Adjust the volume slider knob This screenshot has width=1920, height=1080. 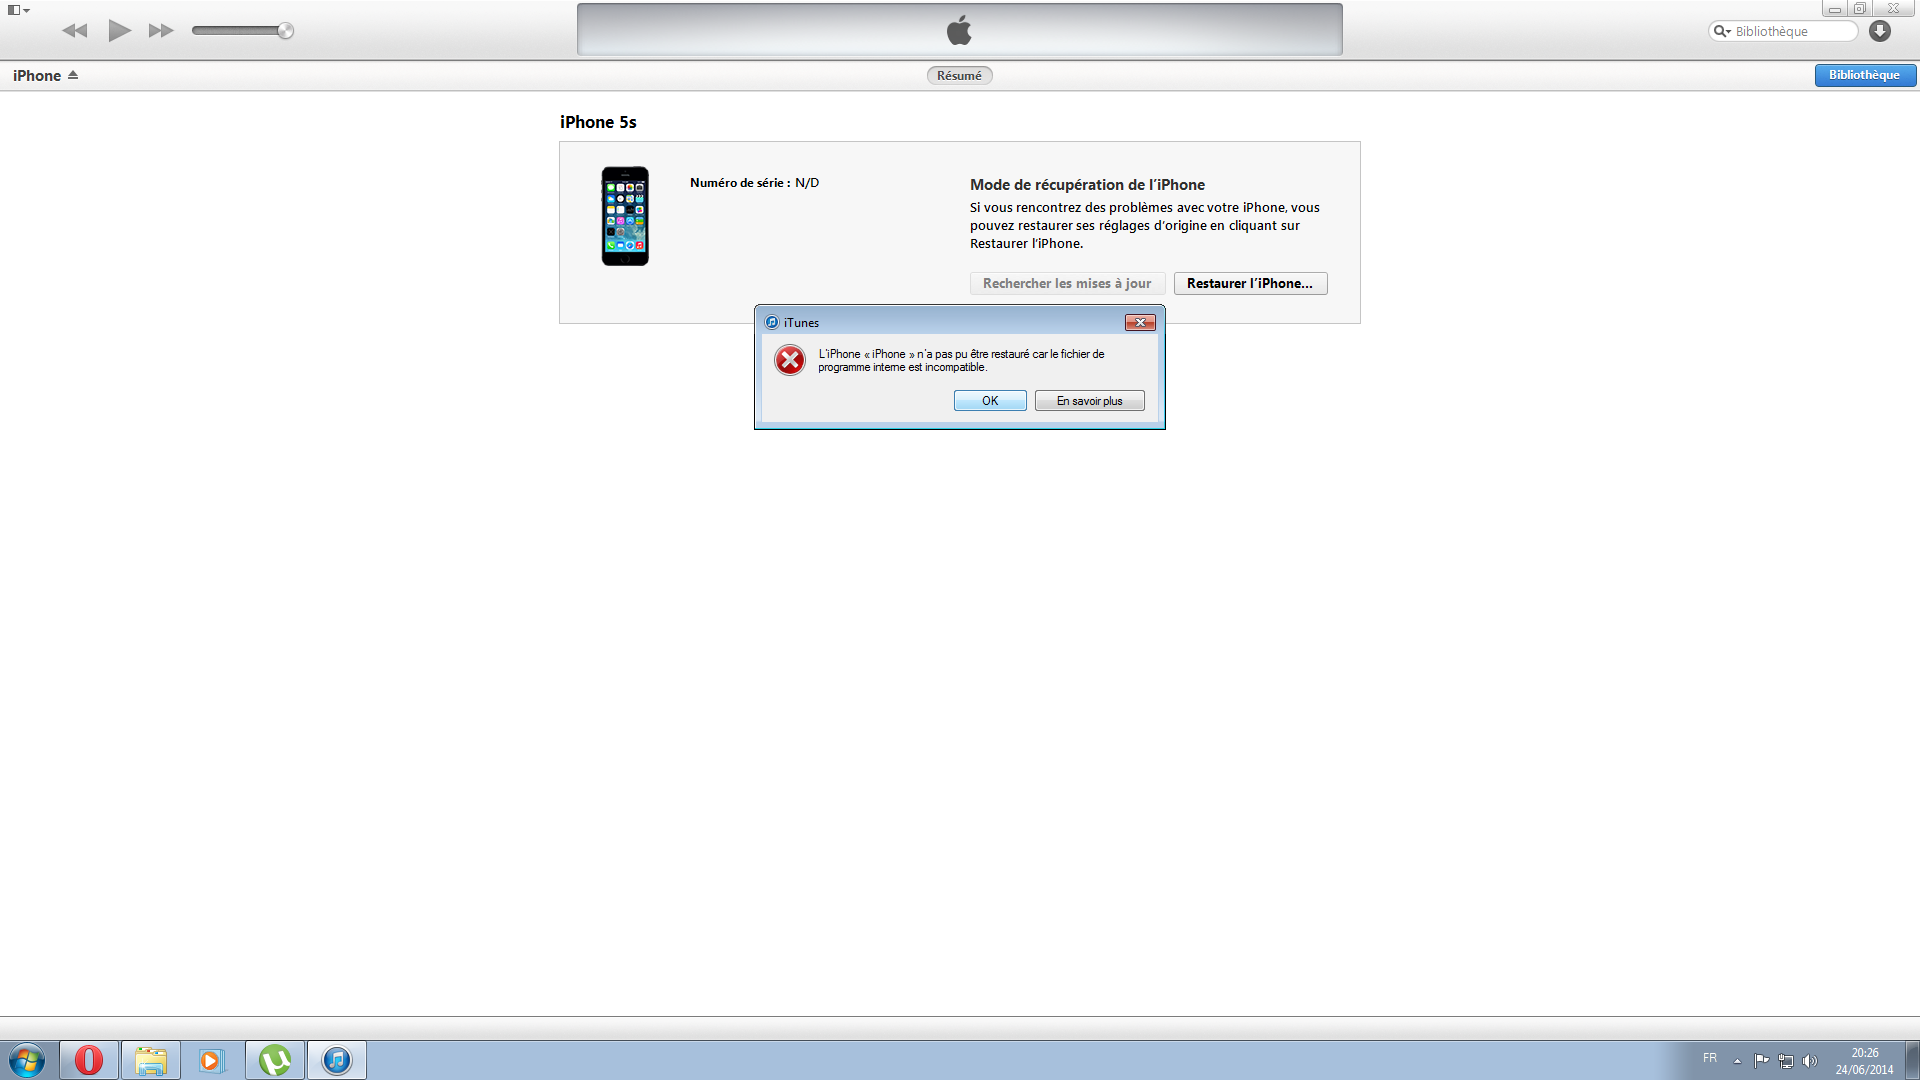tap(285, 31)
